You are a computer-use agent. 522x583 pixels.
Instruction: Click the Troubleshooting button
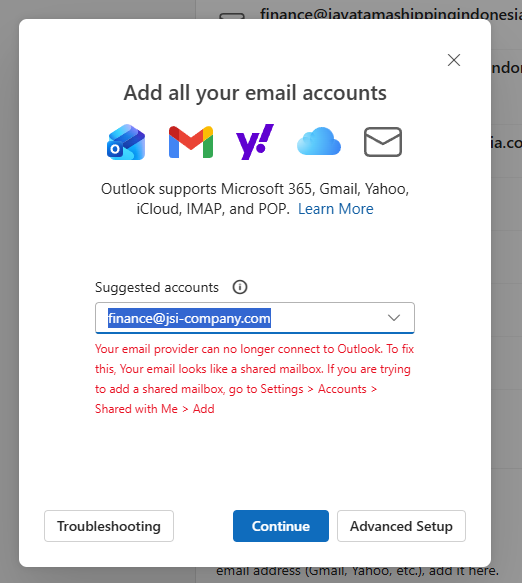coord(109,526)
